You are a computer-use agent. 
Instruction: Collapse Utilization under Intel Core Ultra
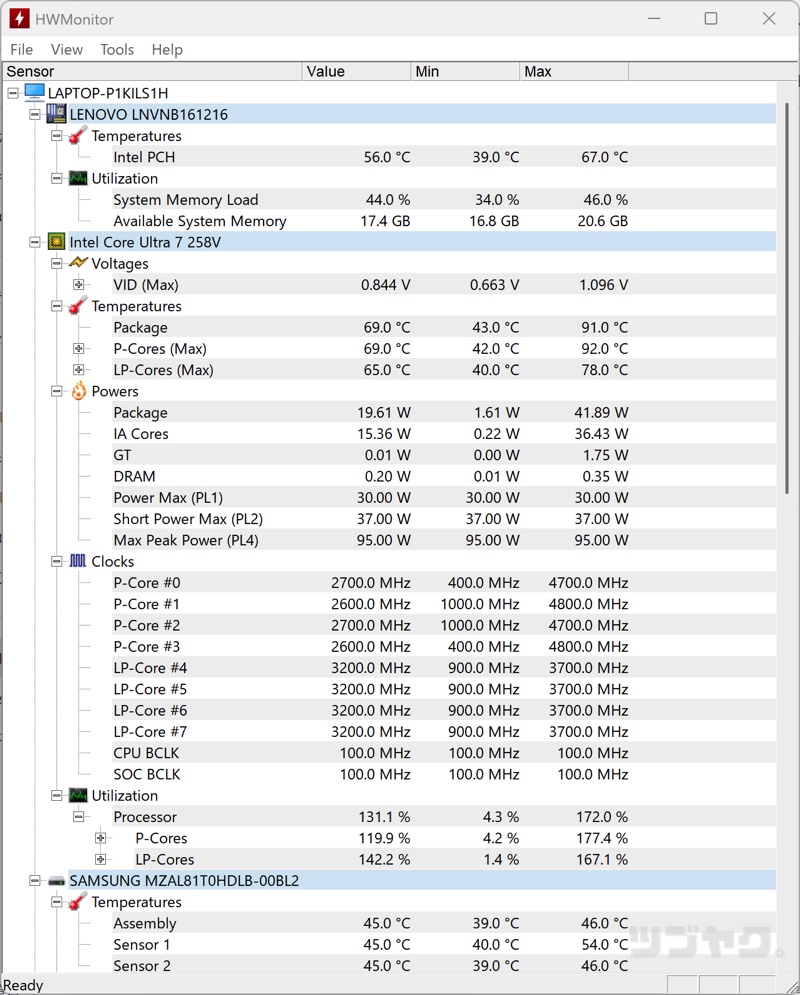click(x=56, y=795)
